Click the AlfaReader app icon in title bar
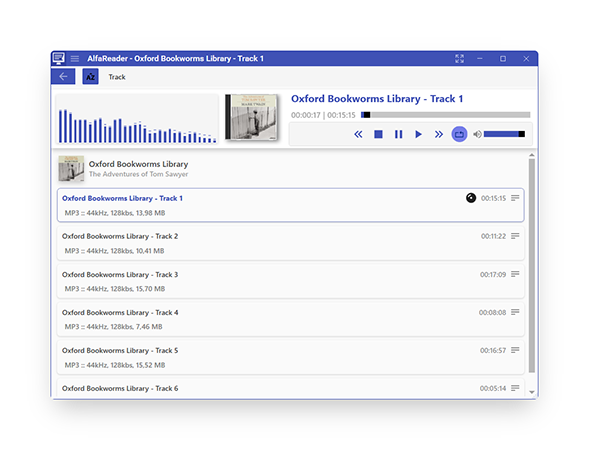The width and height of the screenshot is (589, 450). click(x=59, y=58)
